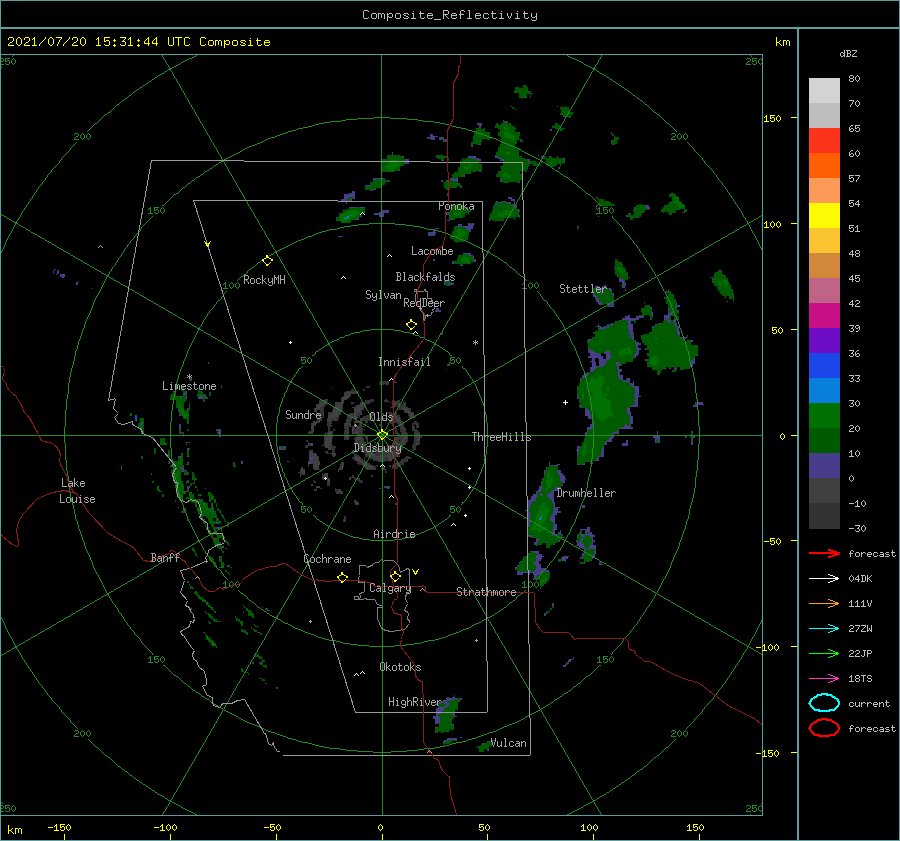The height and width of the screenshot is (841, 900).
Task: Click the cyan 27ZW arrow icon
Action: 824,629
